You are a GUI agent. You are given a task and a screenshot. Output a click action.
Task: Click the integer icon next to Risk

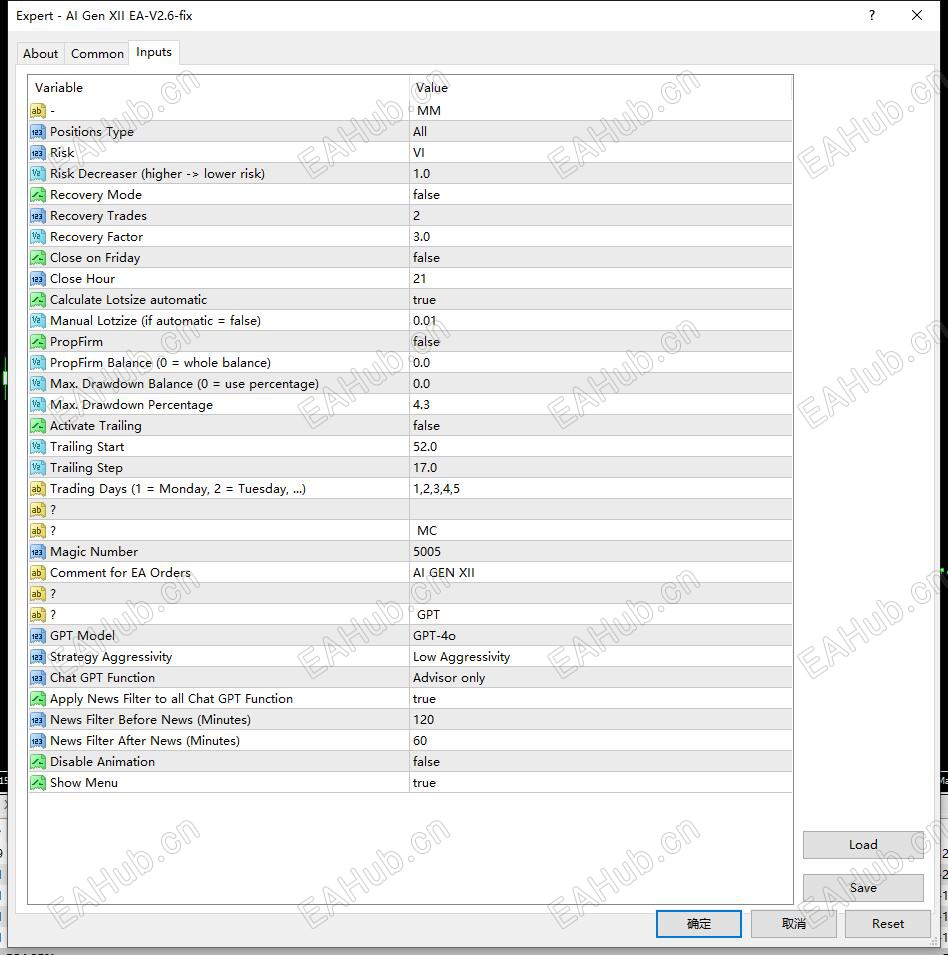pyautogui.click(x=38, y=153)
